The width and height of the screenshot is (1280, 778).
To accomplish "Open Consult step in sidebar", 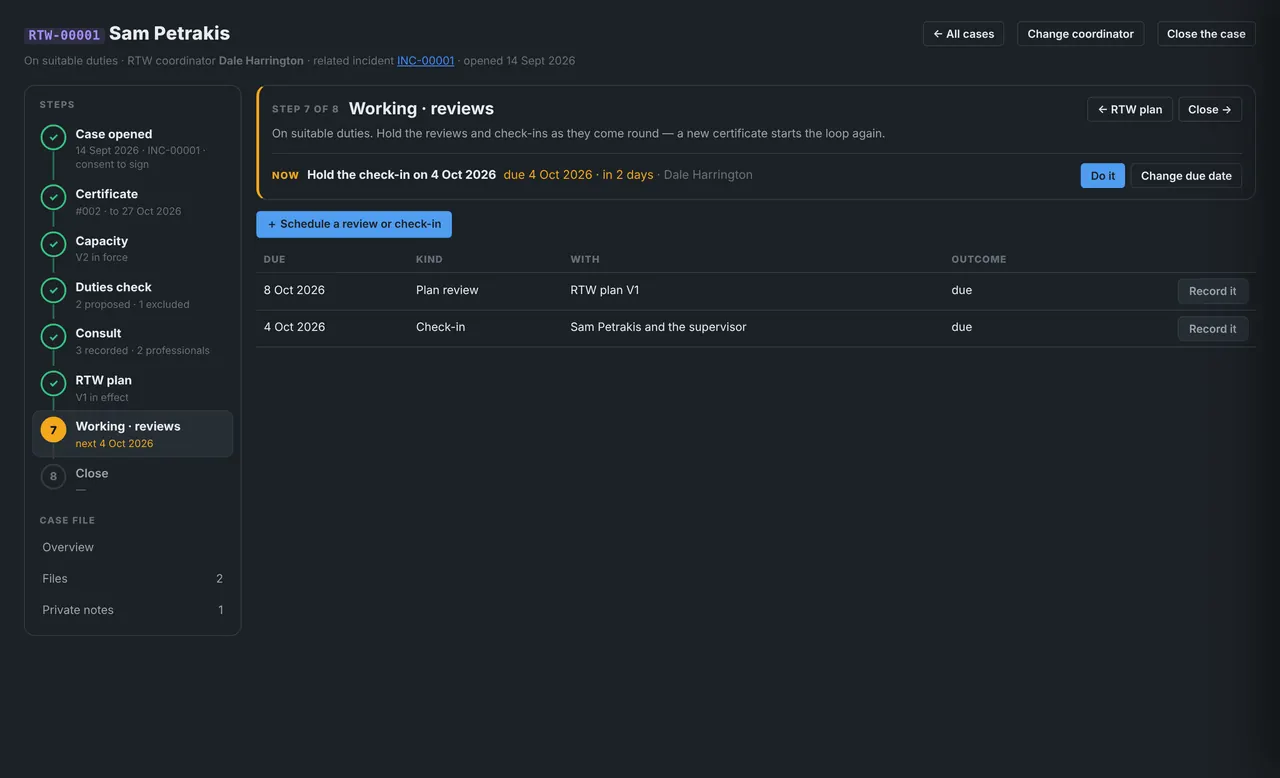I will pos(133,341).
